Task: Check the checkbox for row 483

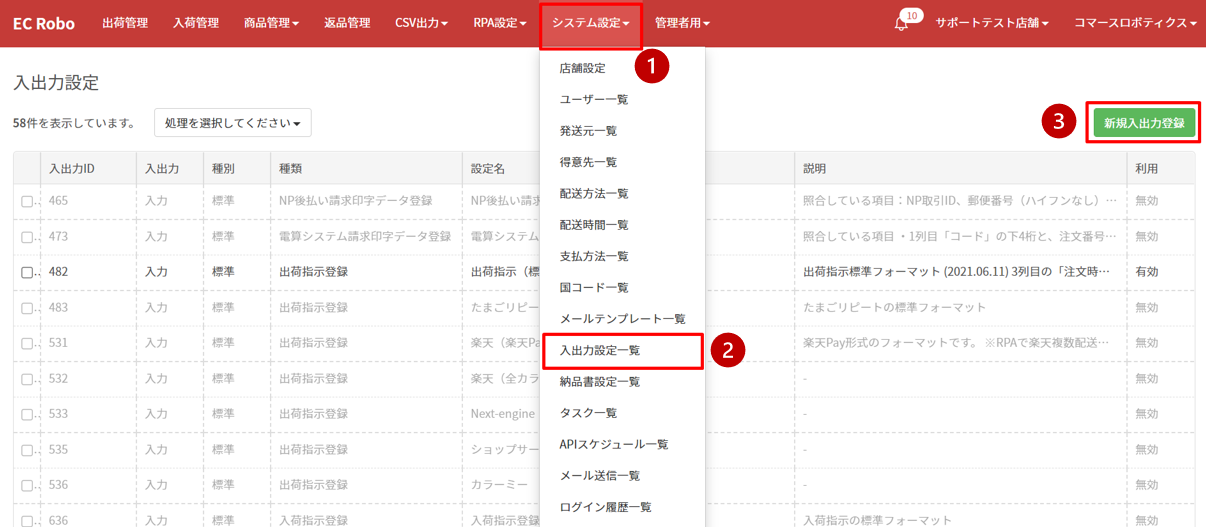Action: [27, 308]
